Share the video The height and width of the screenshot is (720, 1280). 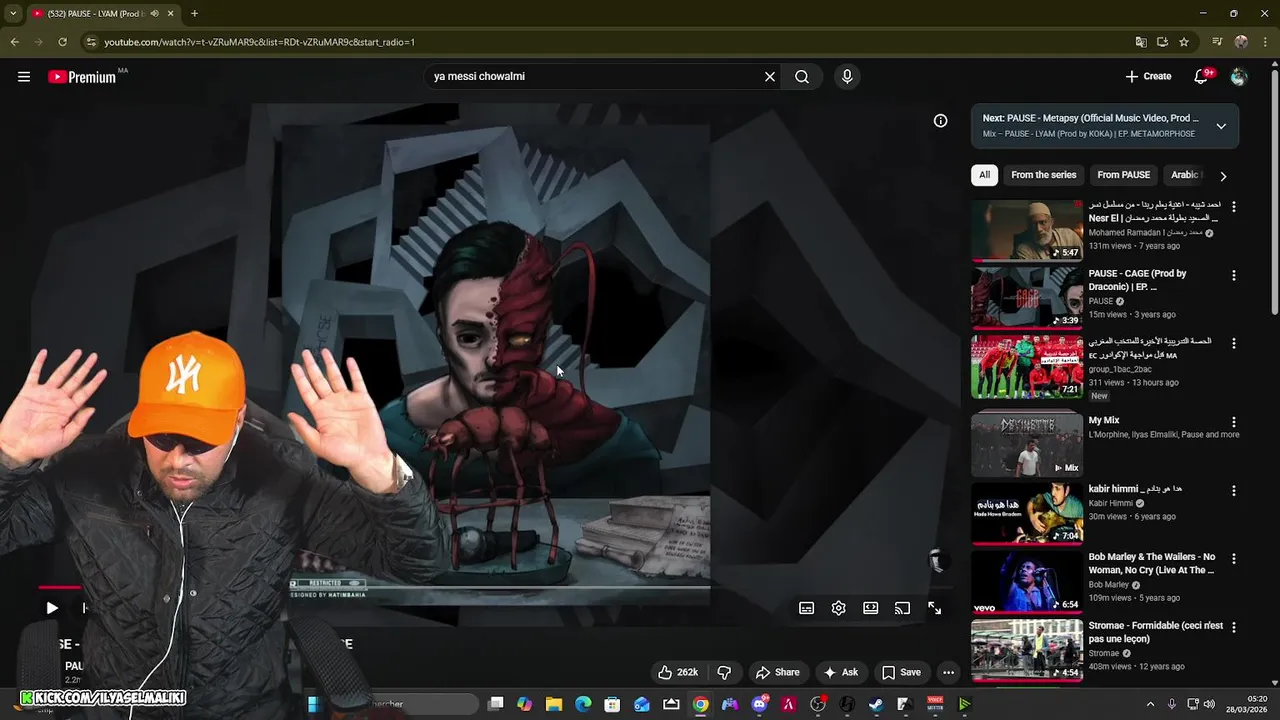pyautogui.click(x=778, y=672)
